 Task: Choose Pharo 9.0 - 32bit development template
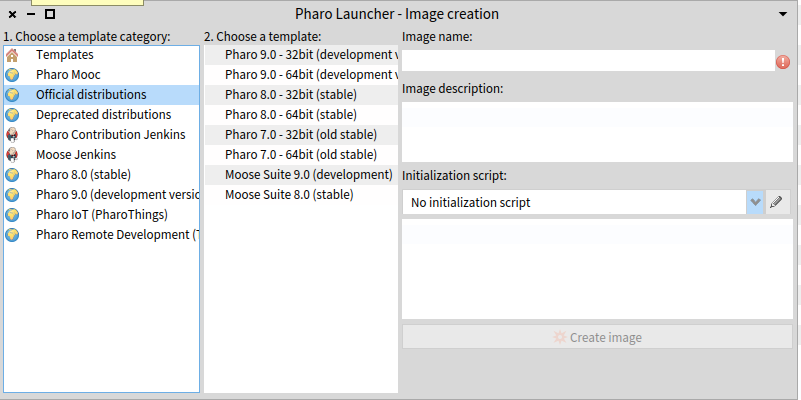(x=301, y=55)
